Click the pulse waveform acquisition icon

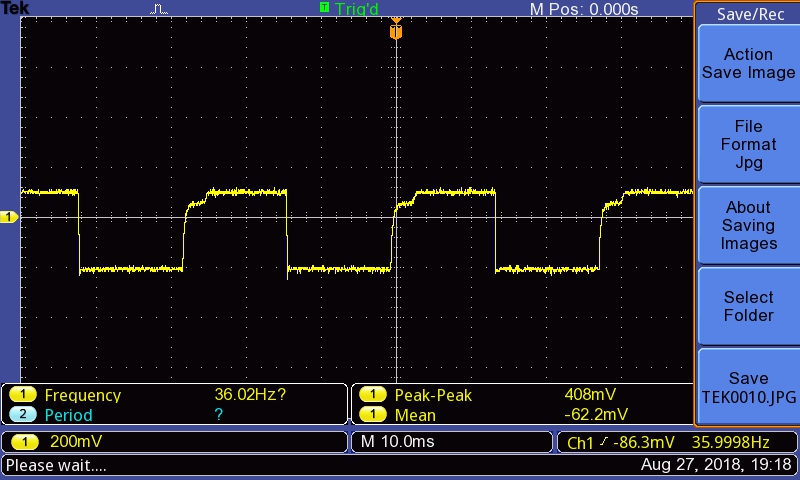pos(159,9)
